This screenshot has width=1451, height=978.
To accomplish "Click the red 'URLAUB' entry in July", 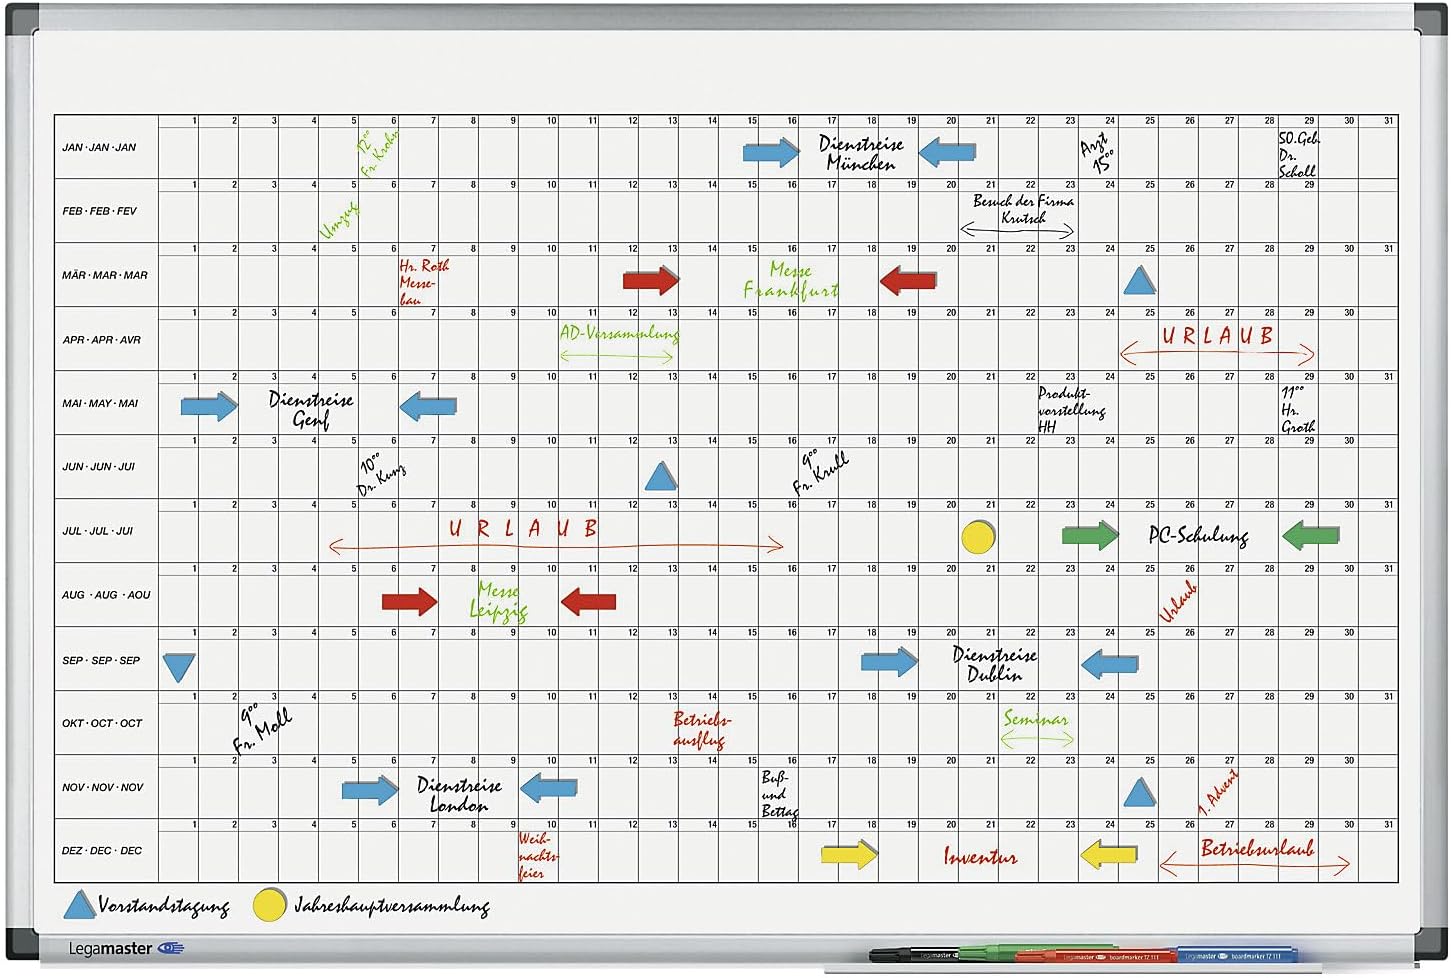I will (523, 528).
